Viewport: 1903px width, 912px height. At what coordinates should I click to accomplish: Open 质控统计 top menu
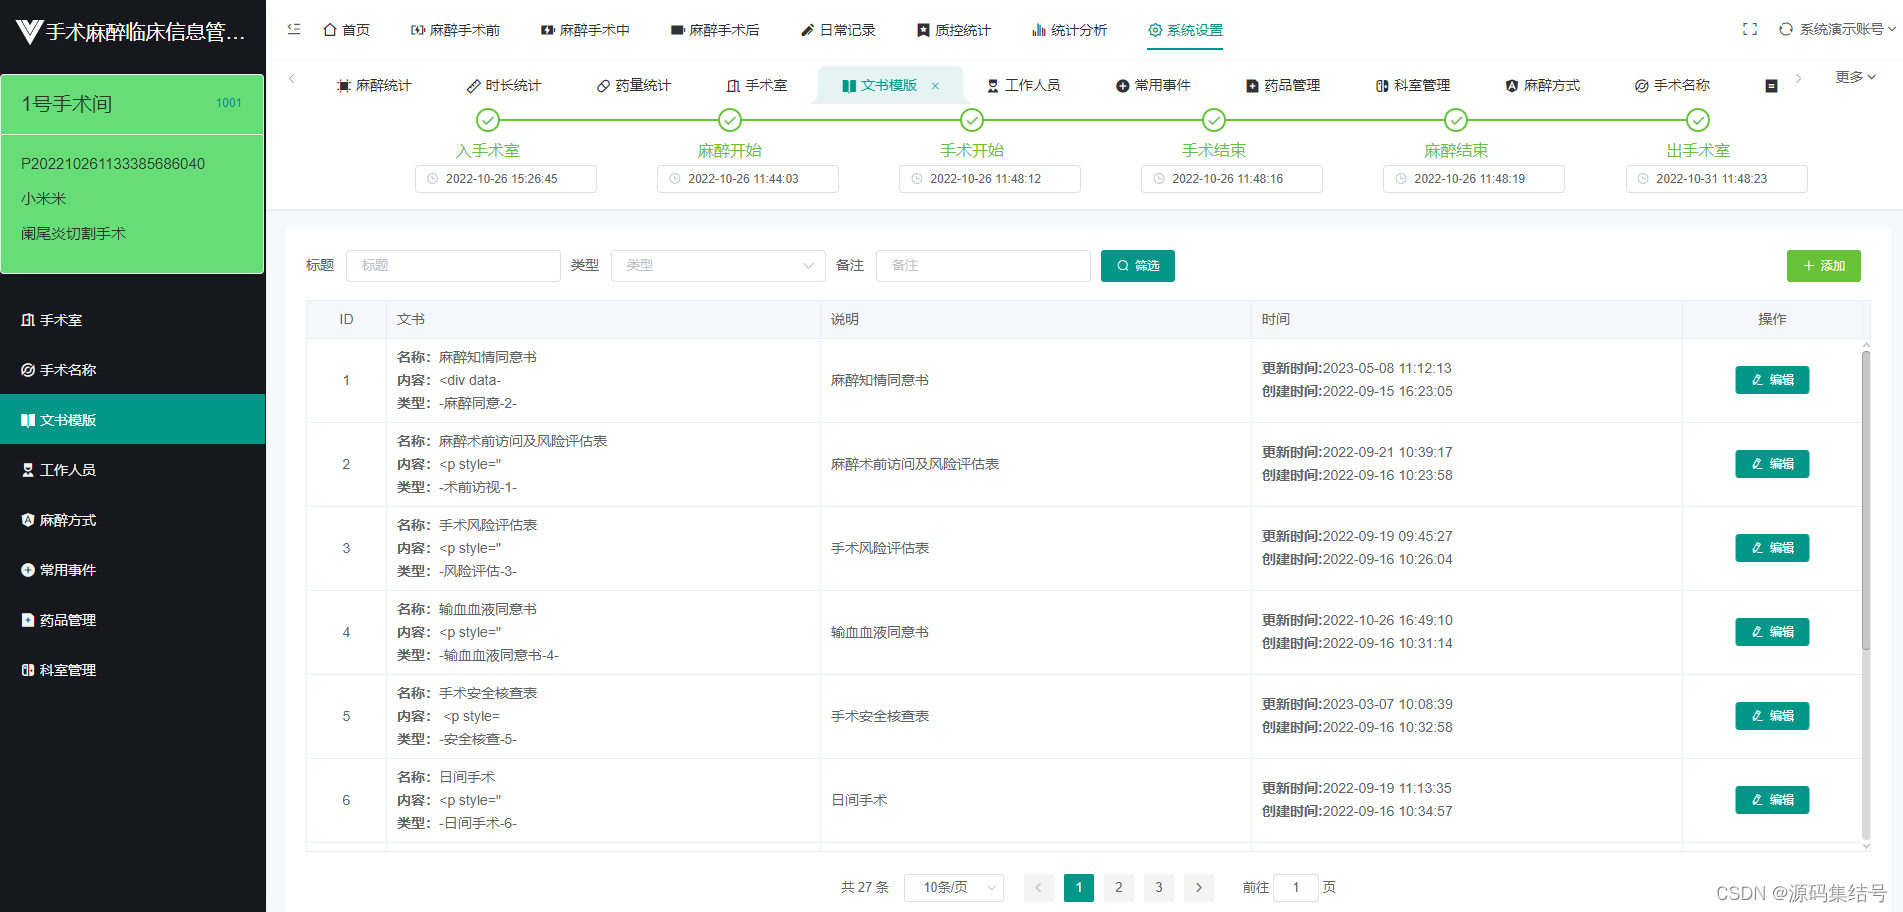[954, 30]
